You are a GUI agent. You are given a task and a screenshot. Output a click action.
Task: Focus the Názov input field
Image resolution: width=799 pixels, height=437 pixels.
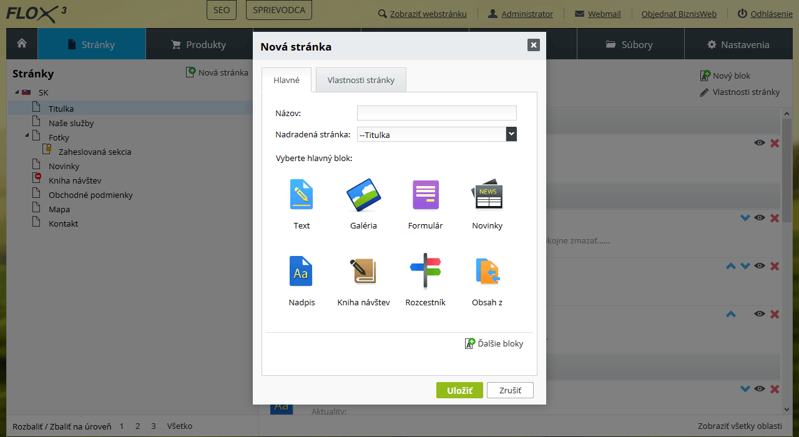pos(436,113)
